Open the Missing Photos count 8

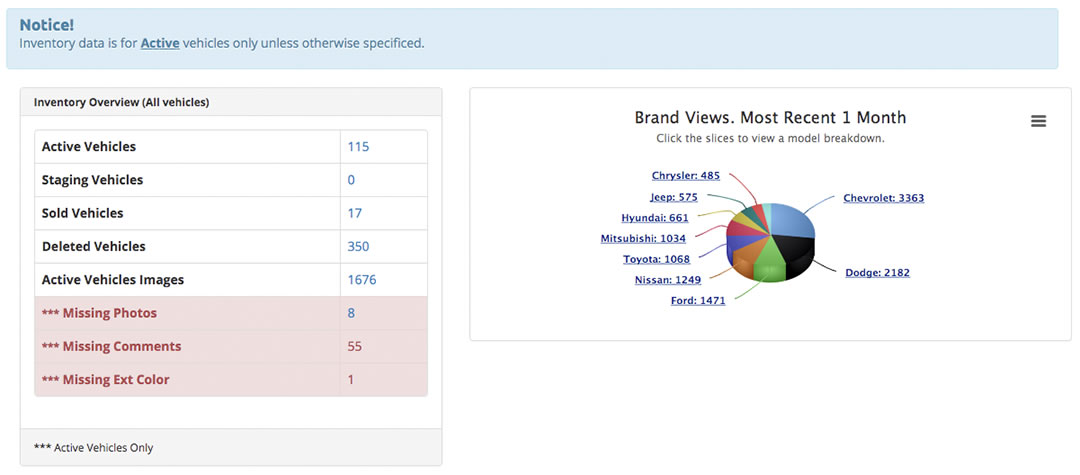coord(352,313)
